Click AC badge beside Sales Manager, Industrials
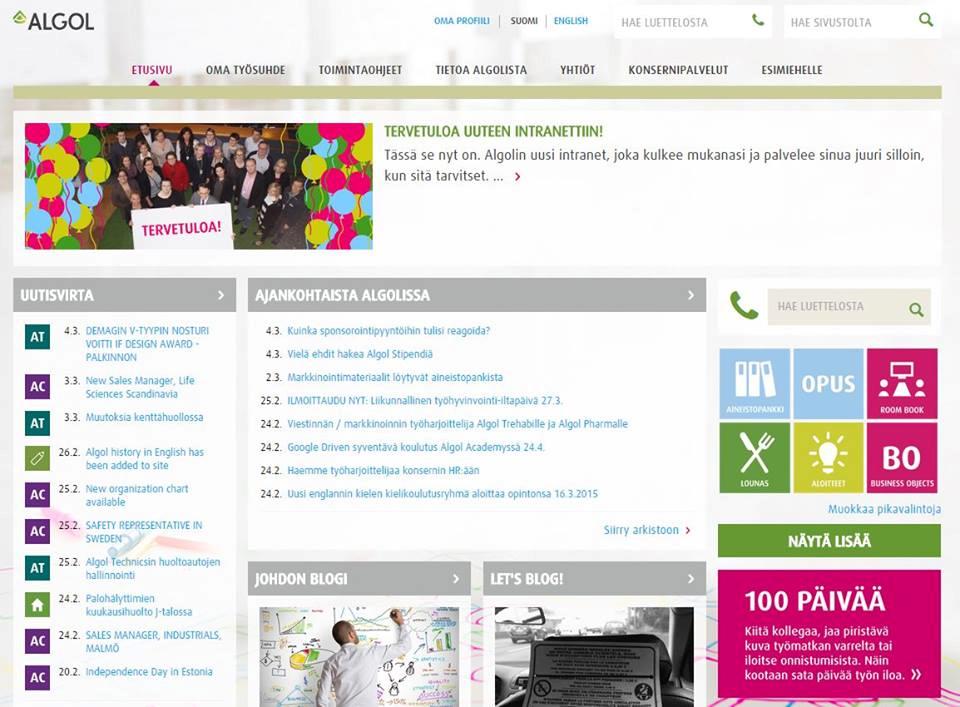The width and height of the screenshot is (960, 707). point(37,641)
